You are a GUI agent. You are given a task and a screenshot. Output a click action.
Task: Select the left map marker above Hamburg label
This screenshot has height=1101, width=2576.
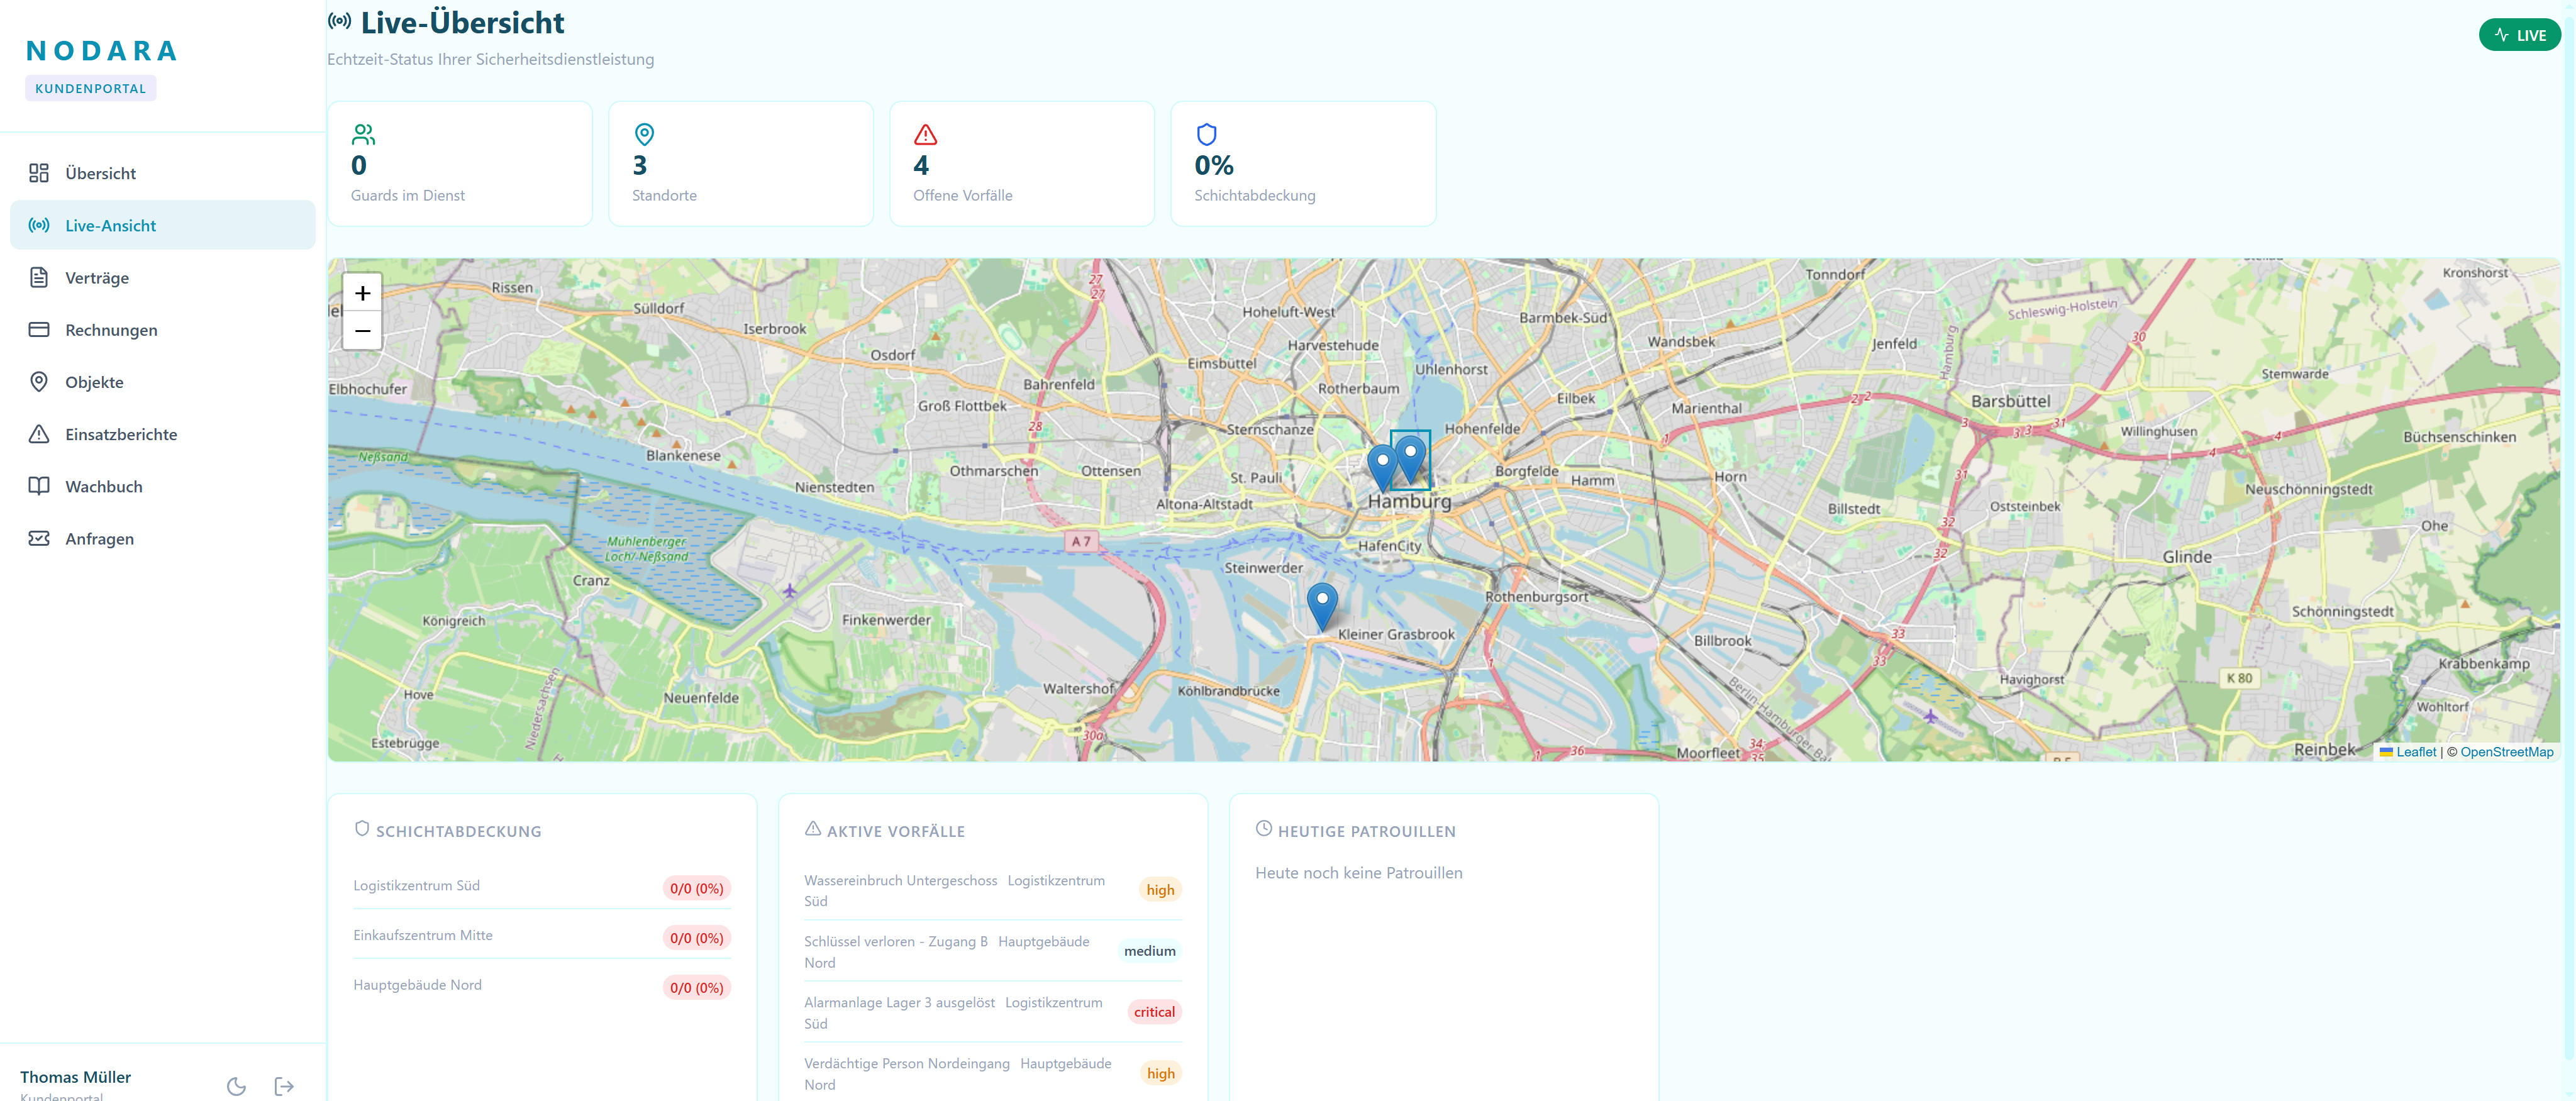[1381, 468]
